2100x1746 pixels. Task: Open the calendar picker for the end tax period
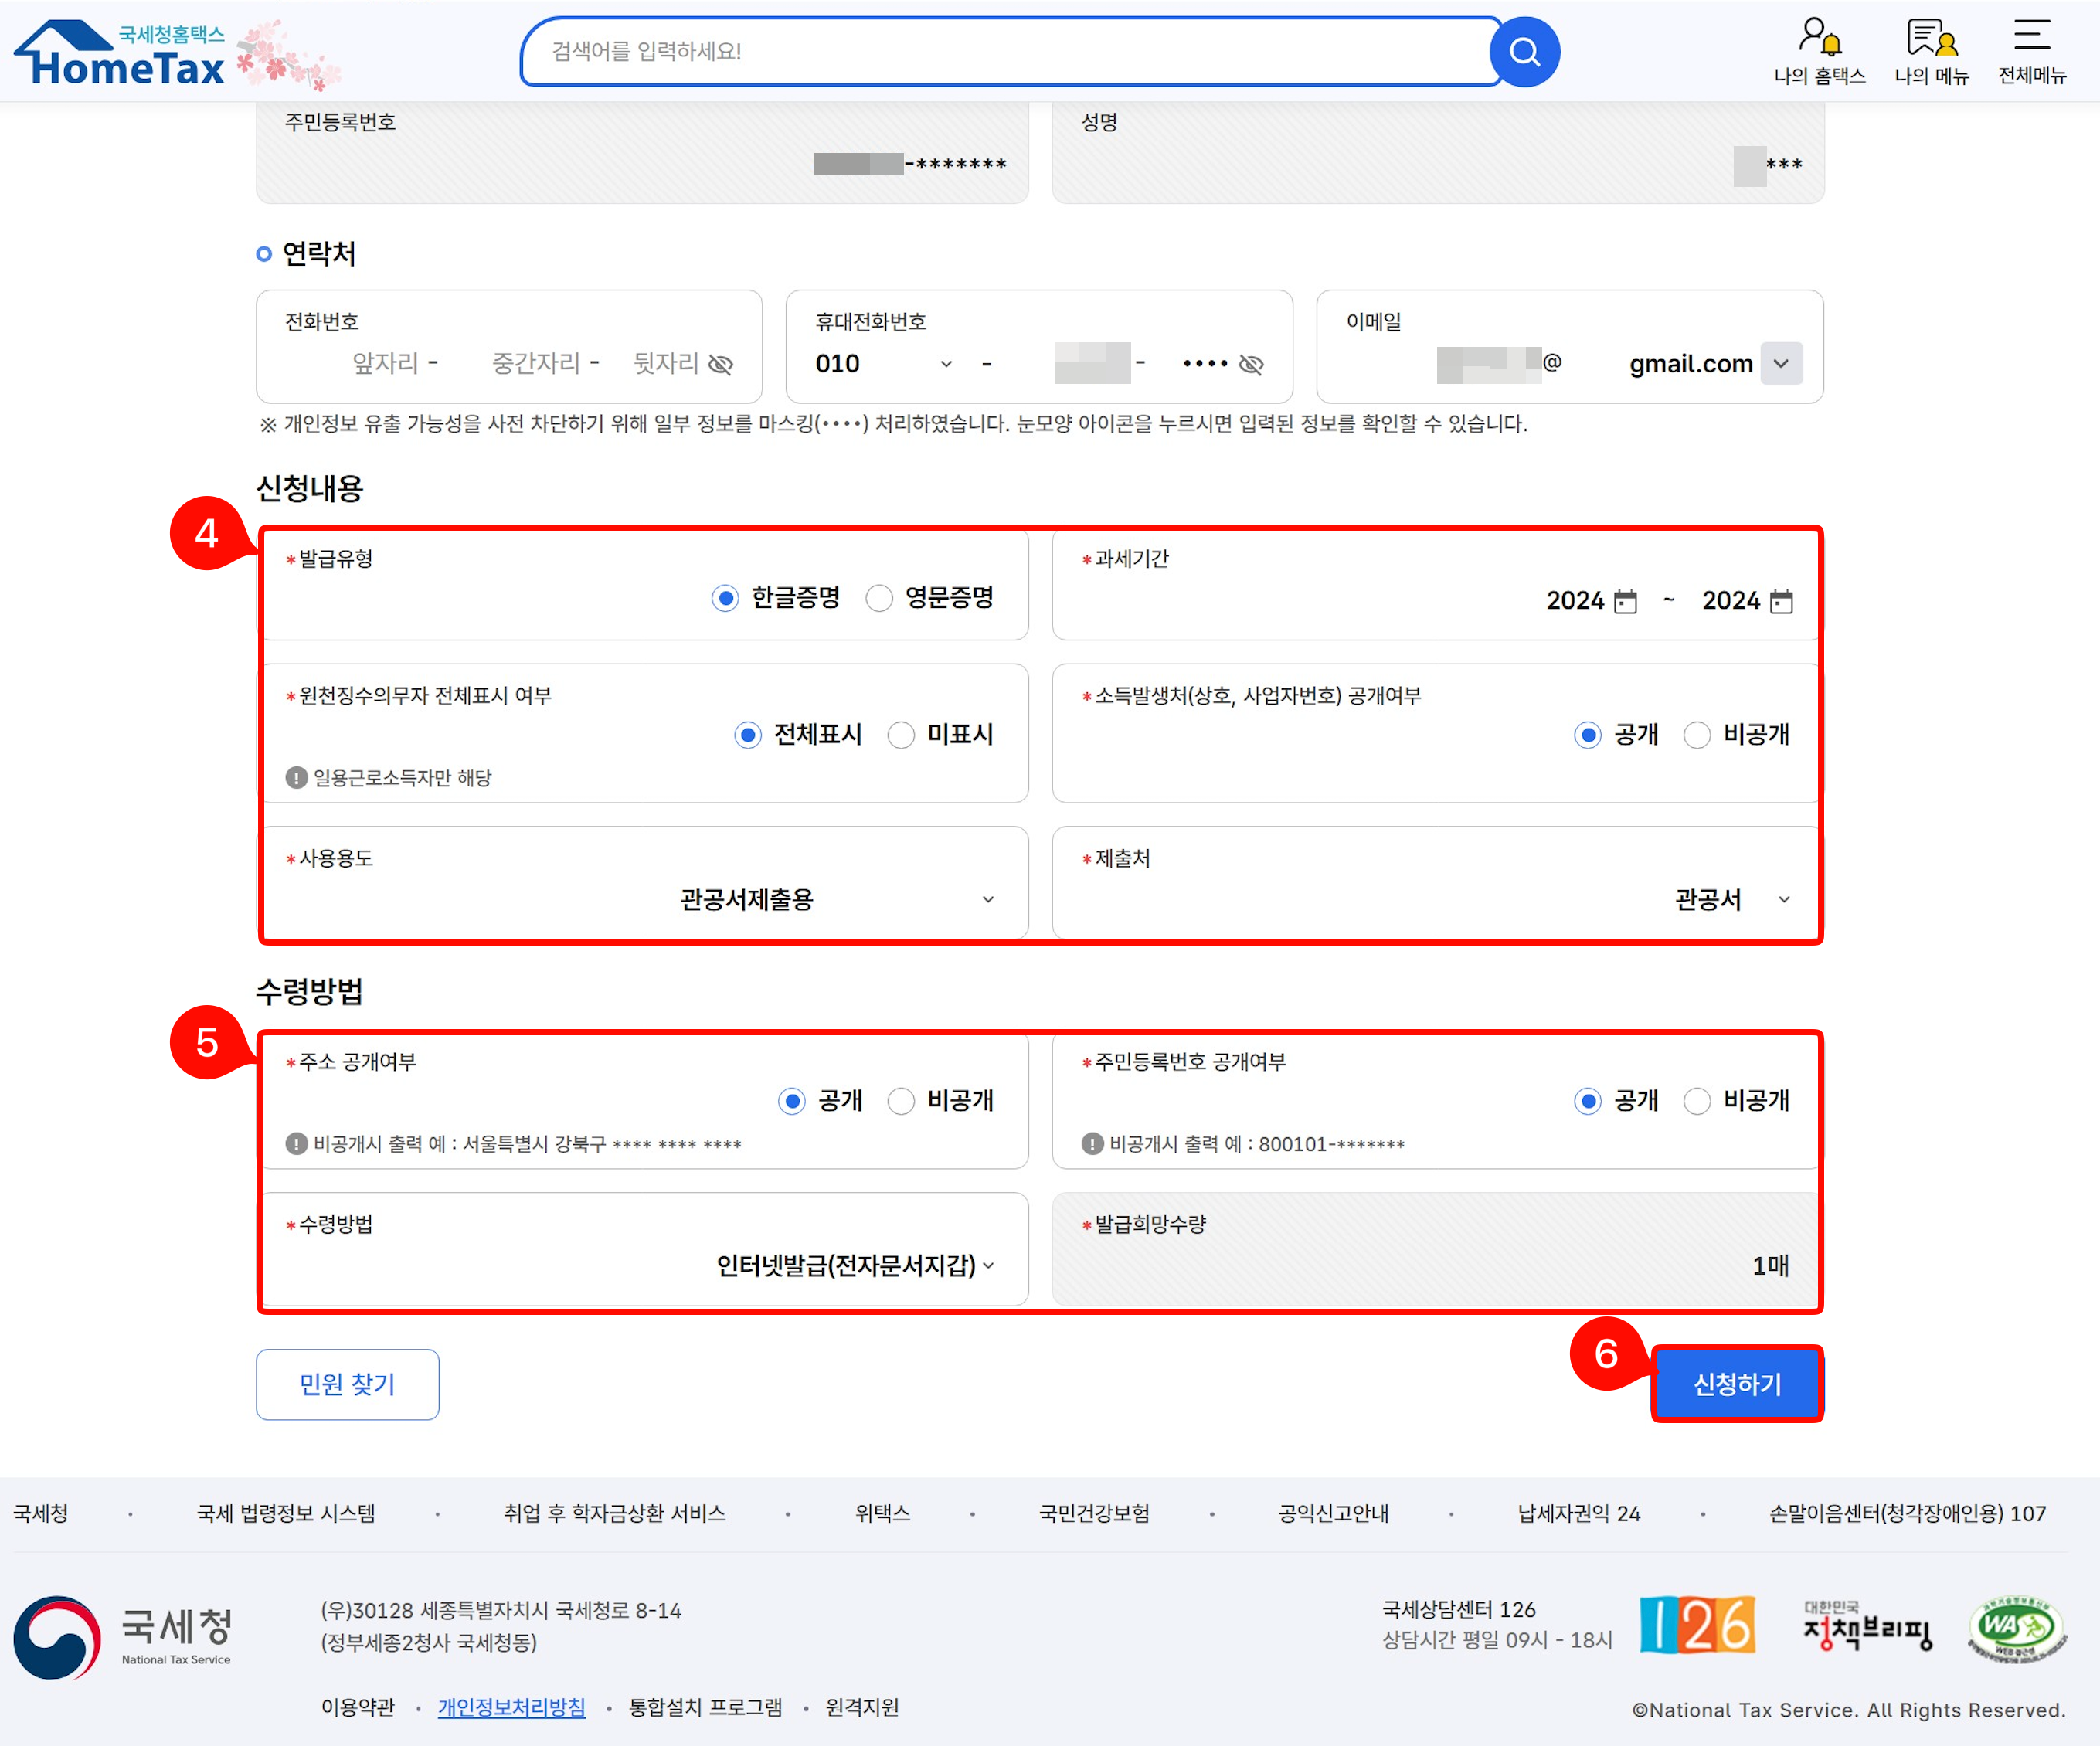pos(1784,601)
